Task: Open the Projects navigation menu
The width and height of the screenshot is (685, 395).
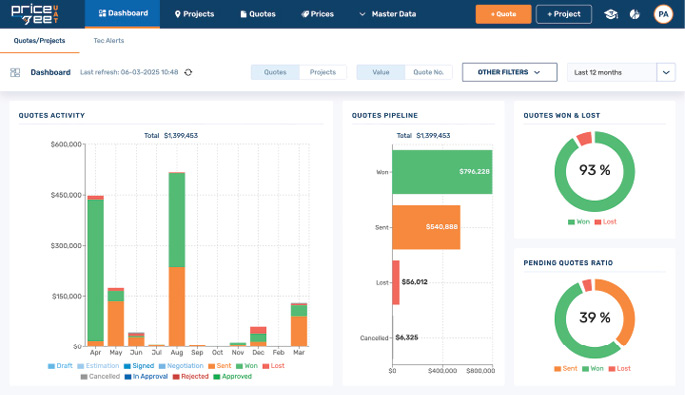Action: click(x=194, y=14)
